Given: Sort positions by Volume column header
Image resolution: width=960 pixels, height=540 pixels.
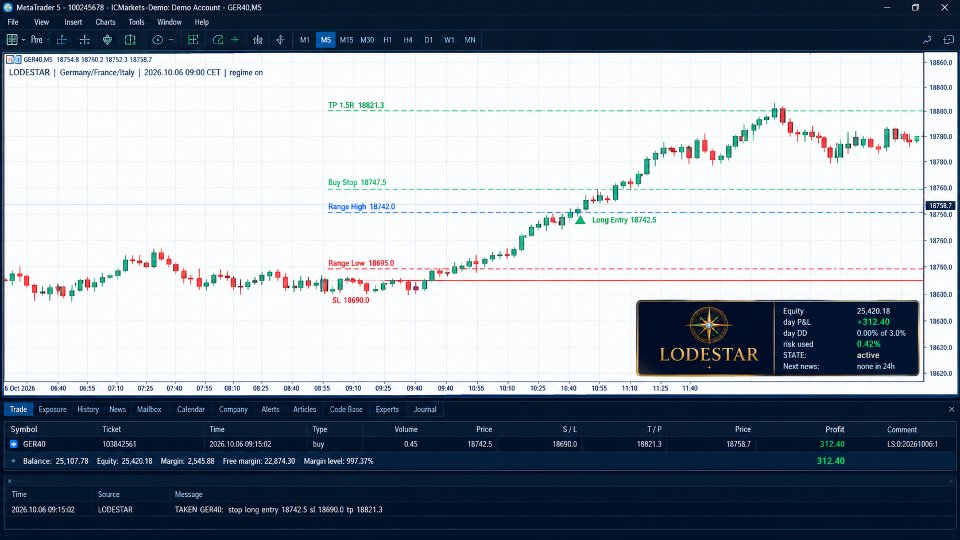Looking at the screenshot, I should pos(406,429).
